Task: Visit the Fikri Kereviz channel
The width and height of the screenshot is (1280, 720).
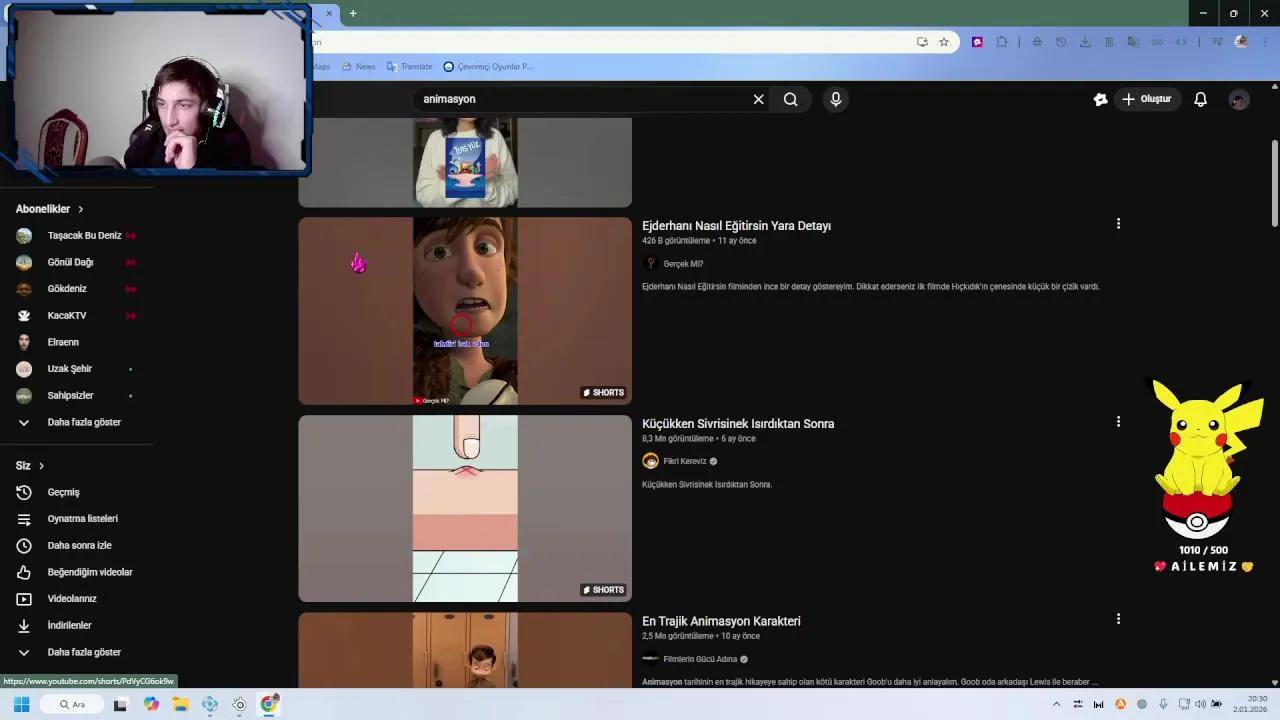Action: coord(685,461)
